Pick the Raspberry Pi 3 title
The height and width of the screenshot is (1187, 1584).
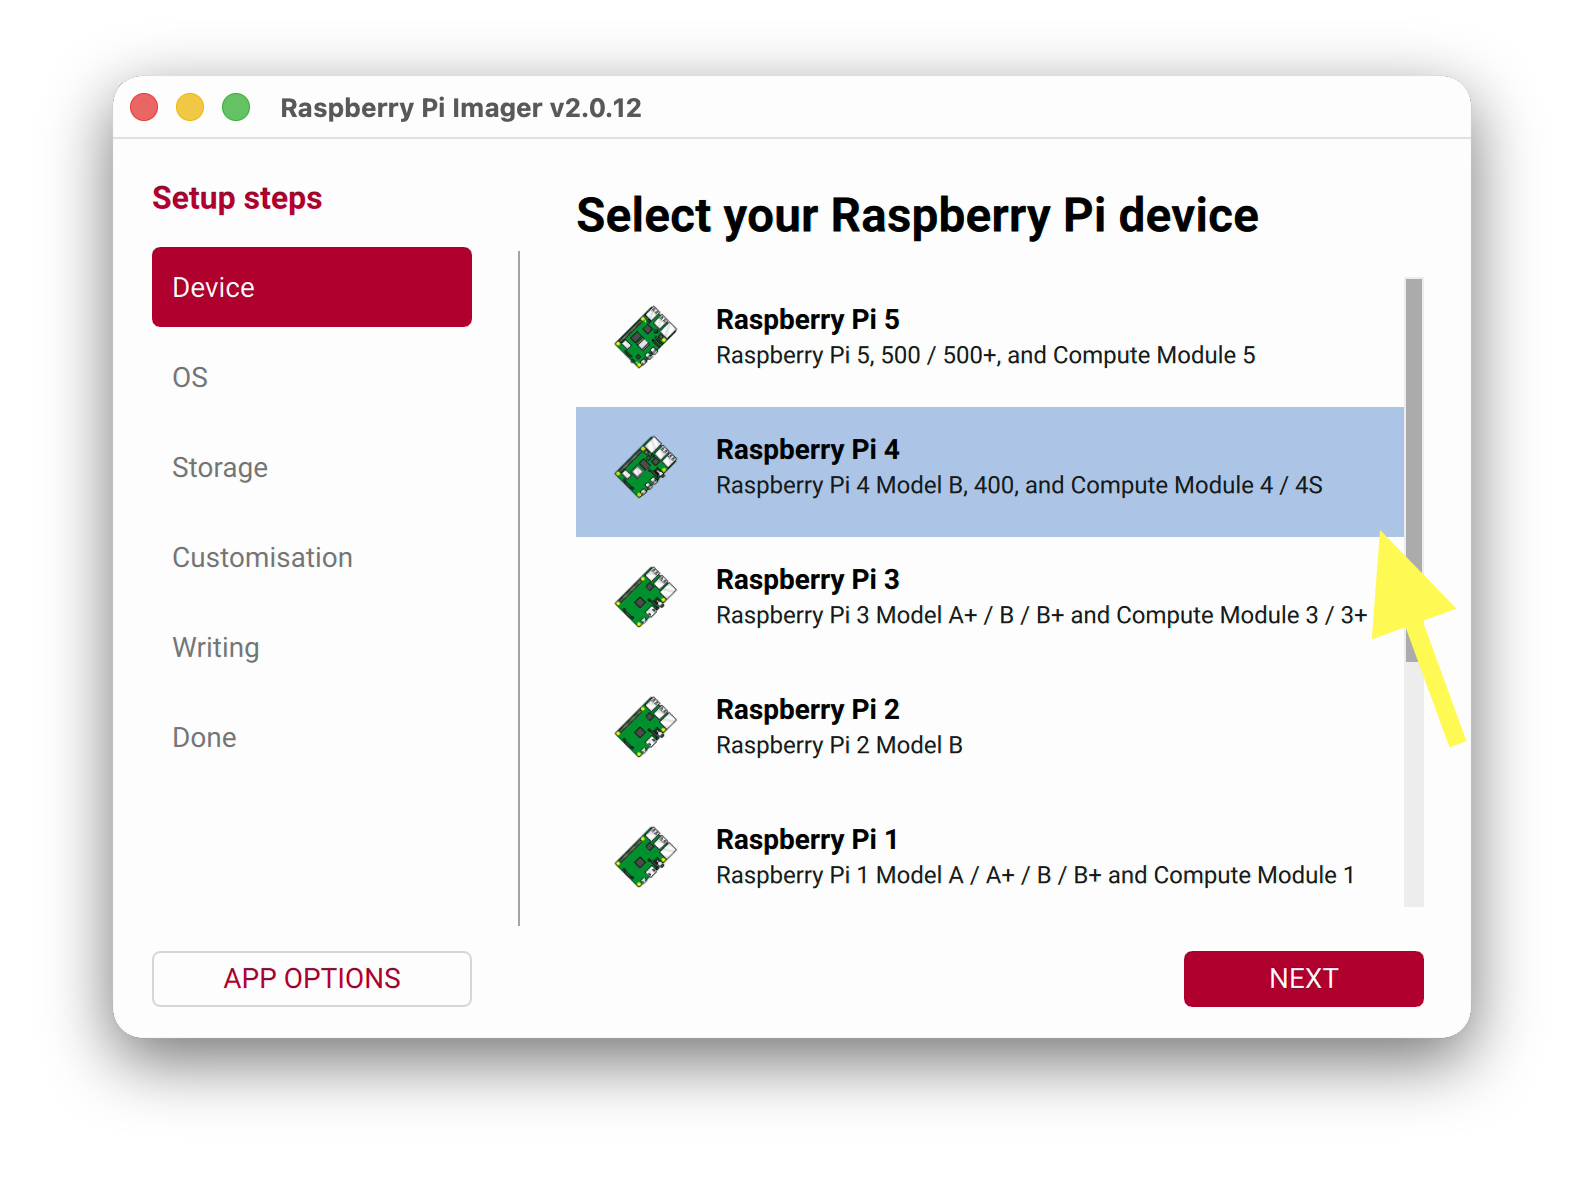(808, 580)
